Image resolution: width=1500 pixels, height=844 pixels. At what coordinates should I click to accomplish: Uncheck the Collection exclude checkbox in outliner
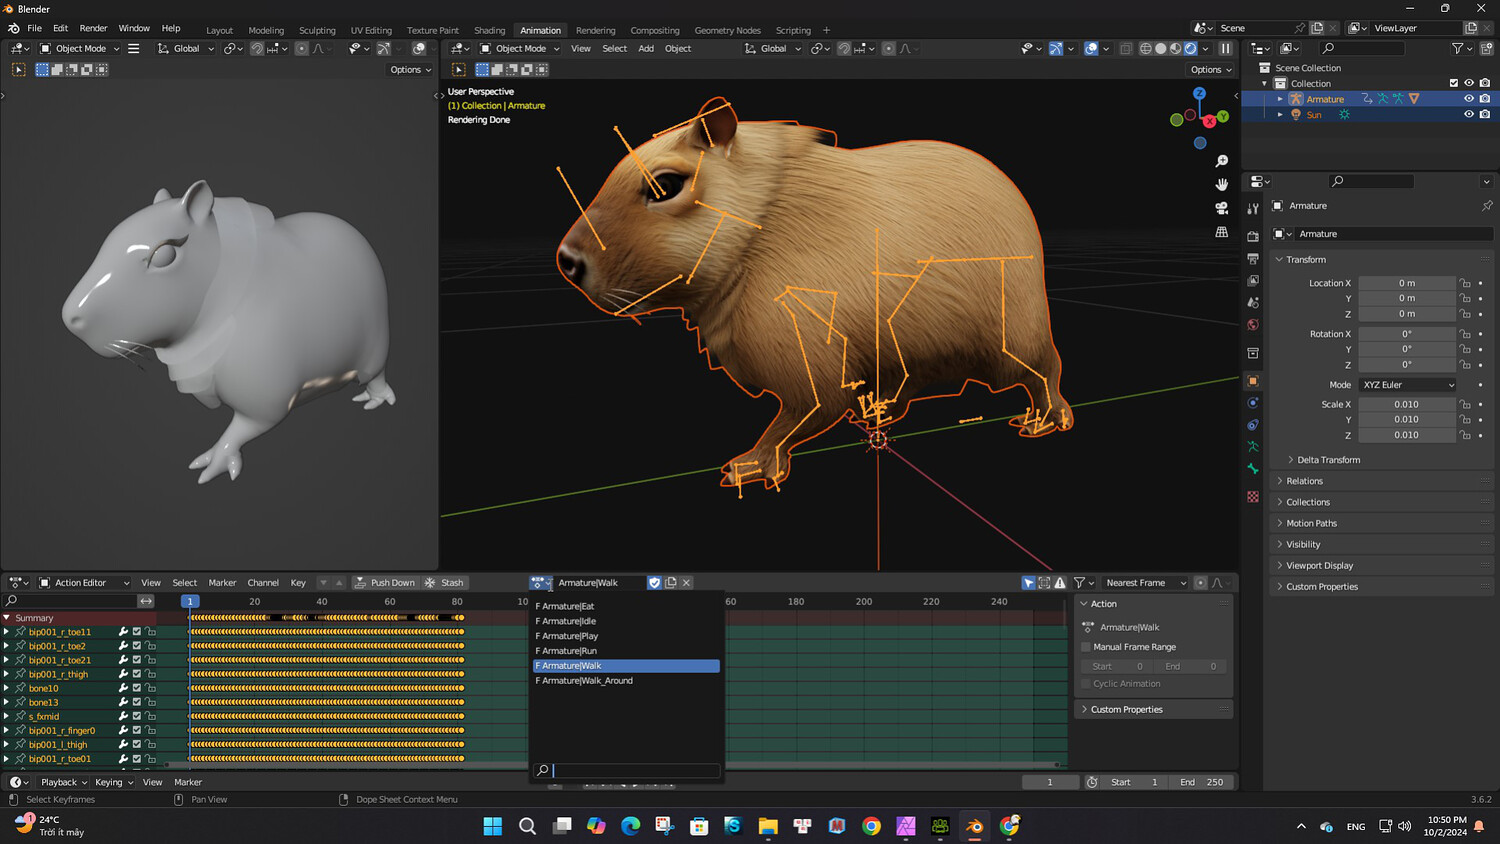click(x=1453, y=84)
